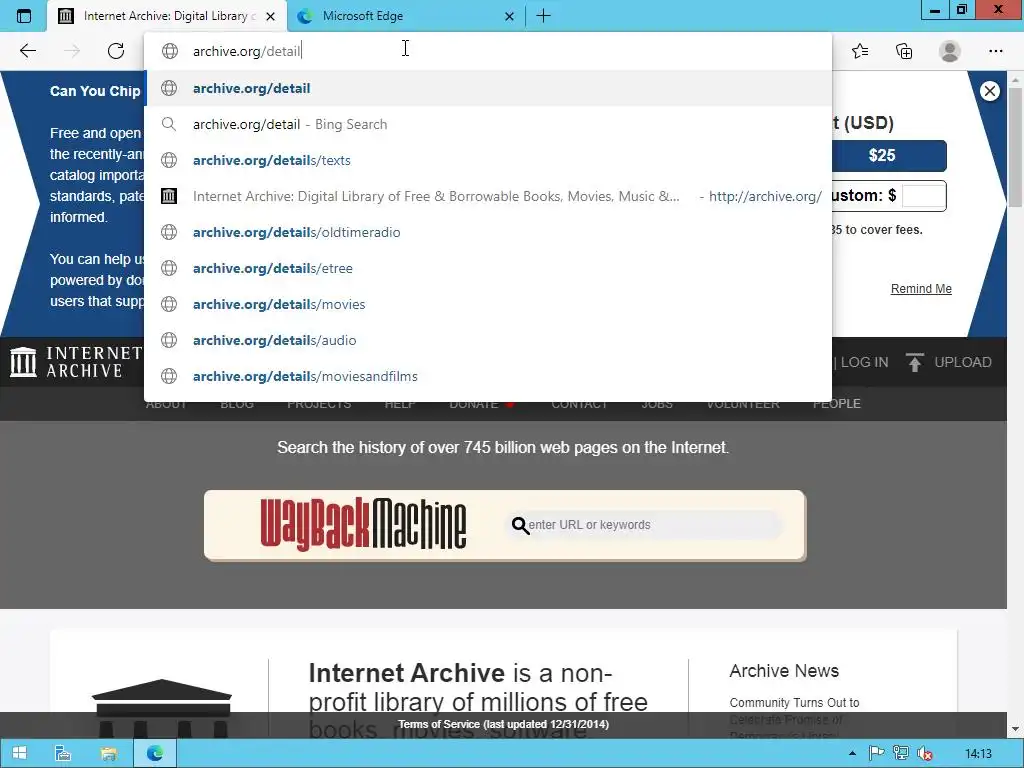Close the Internet Archive tab
1024x768 pixels.
coord(270,16)
